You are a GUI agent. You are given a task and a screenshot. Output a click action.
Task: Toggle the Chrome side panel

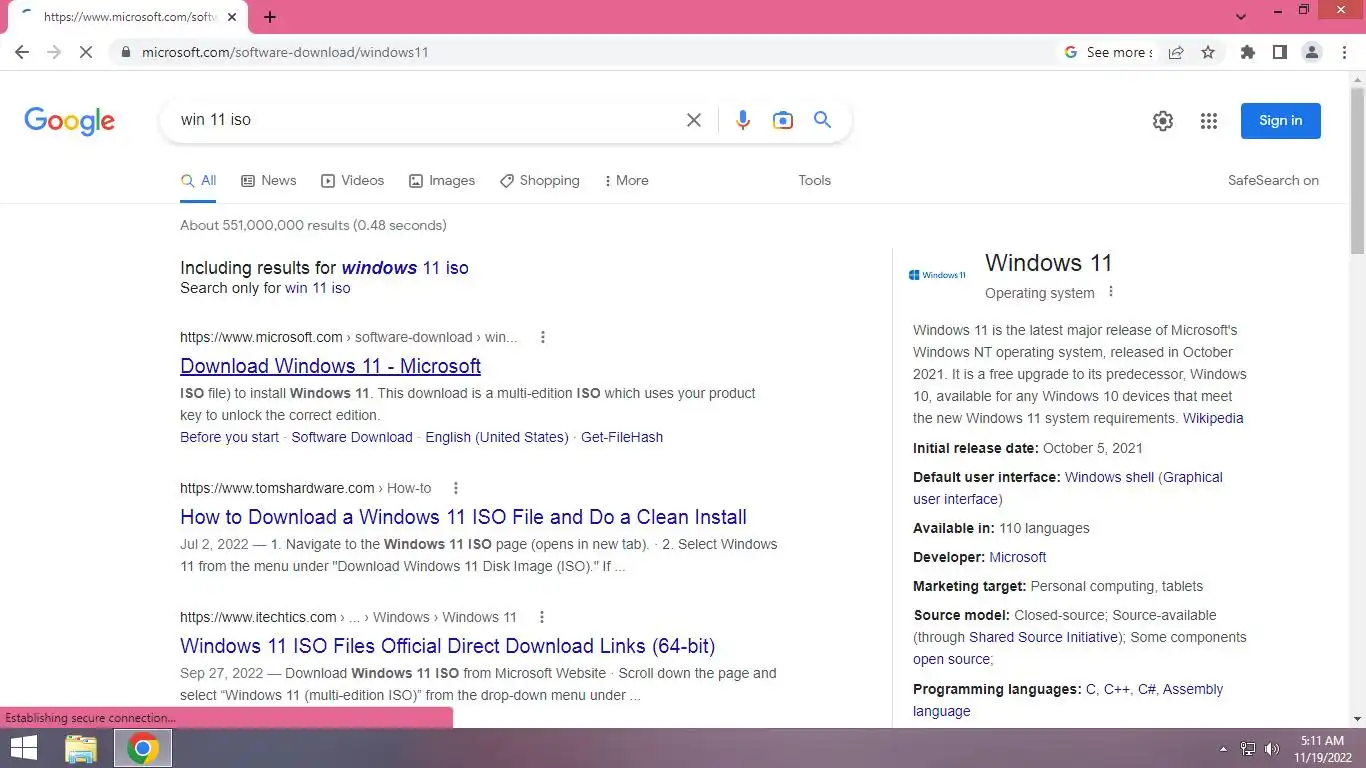pos(1279,52)
